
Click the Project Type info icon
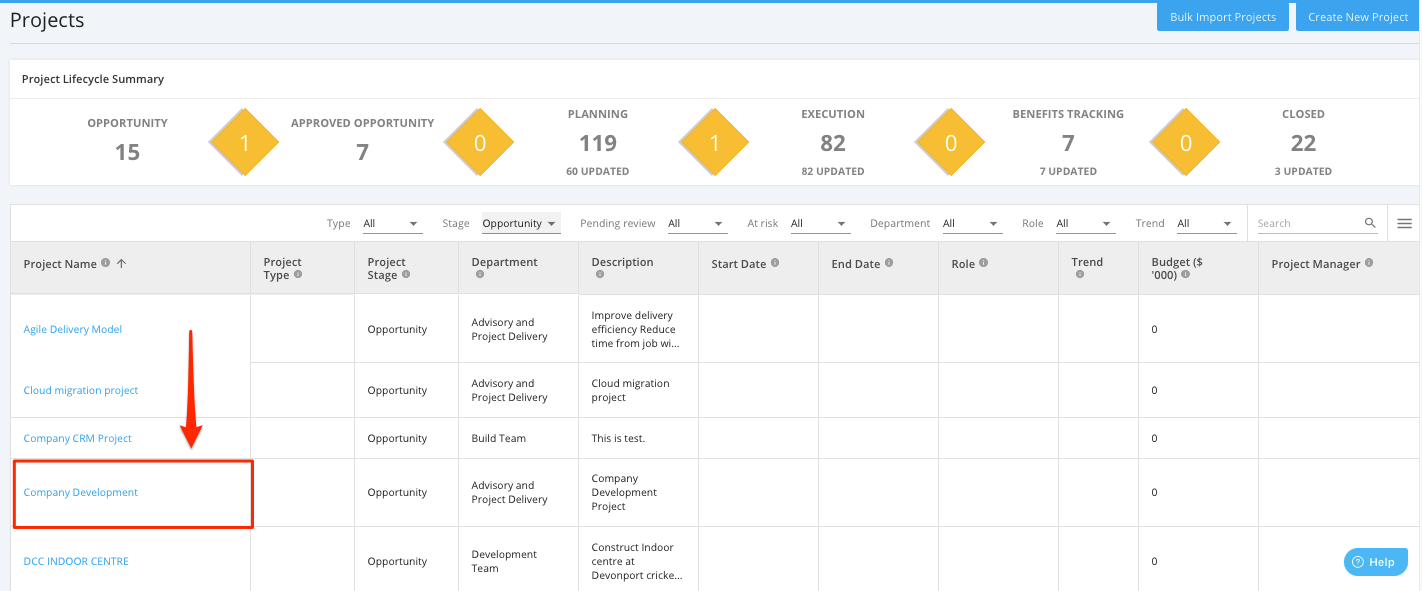(x=298, y=275)
